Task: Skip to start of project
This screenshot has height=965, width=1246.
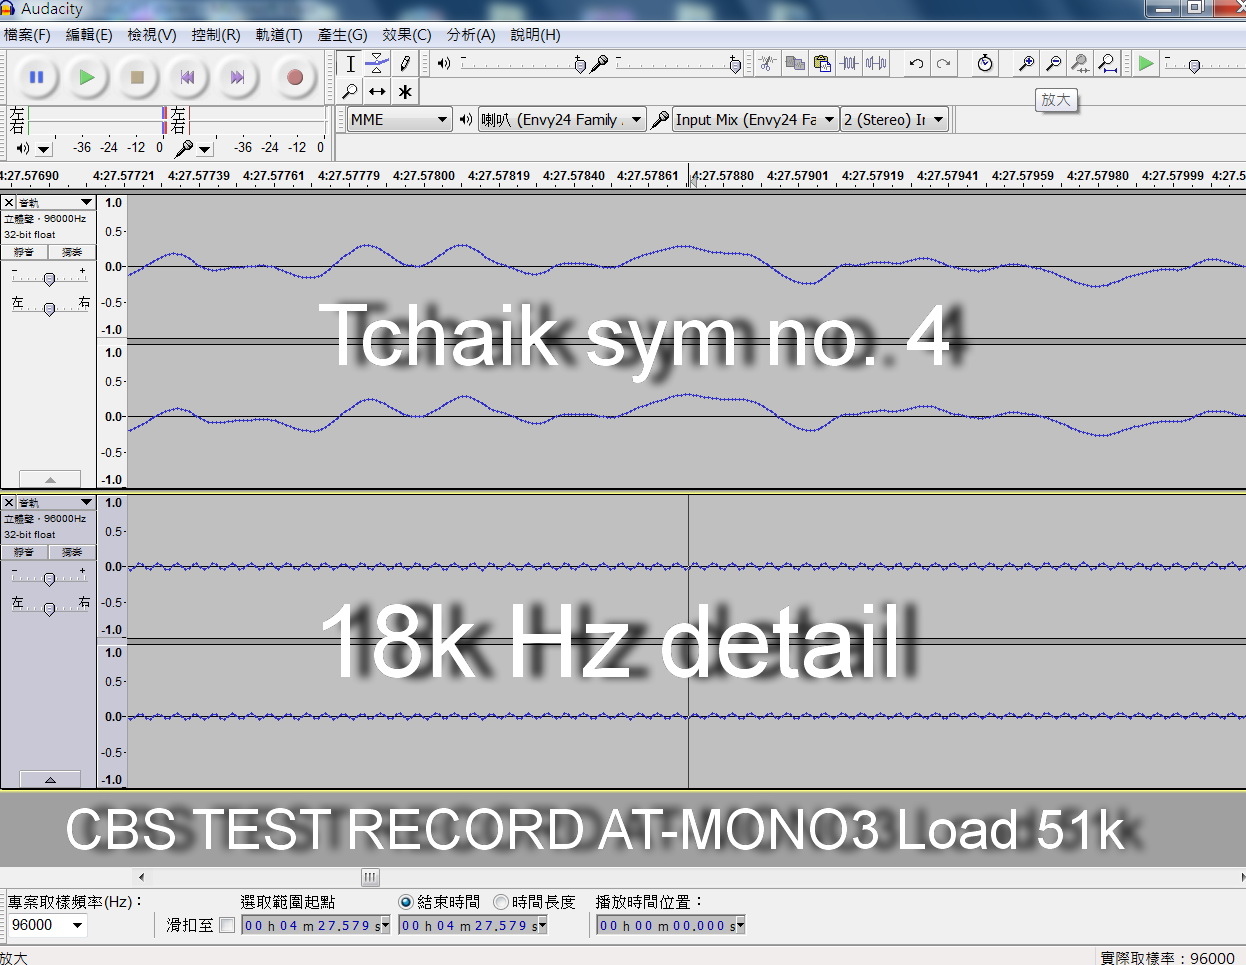Action: (x=187, y=77)
